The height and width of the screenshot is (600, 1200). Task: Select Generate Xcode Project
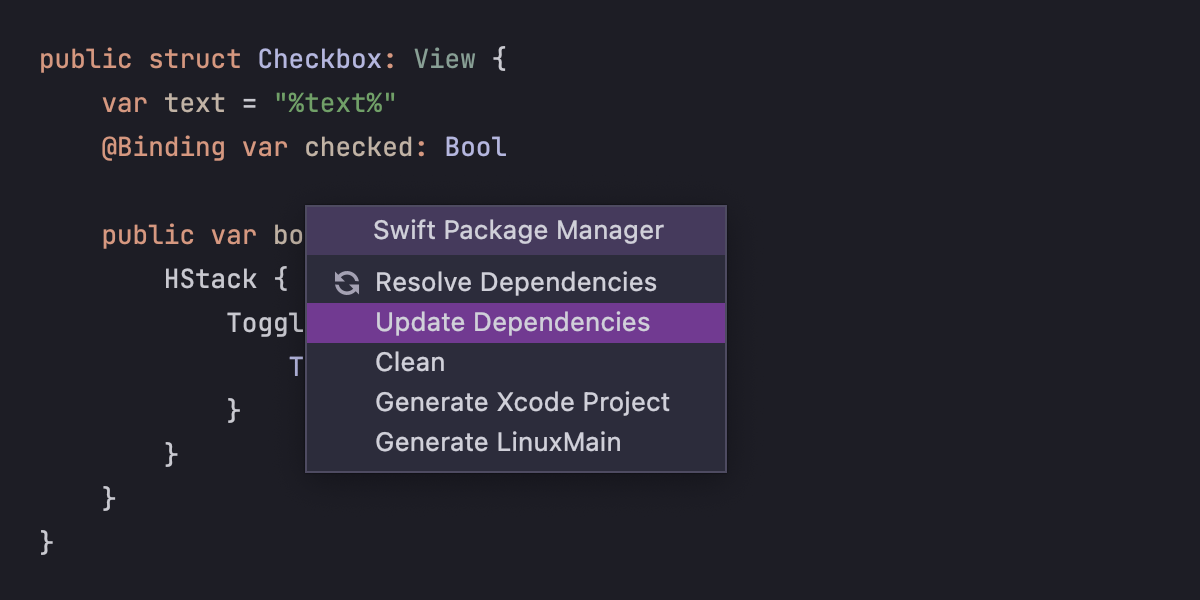522,402
